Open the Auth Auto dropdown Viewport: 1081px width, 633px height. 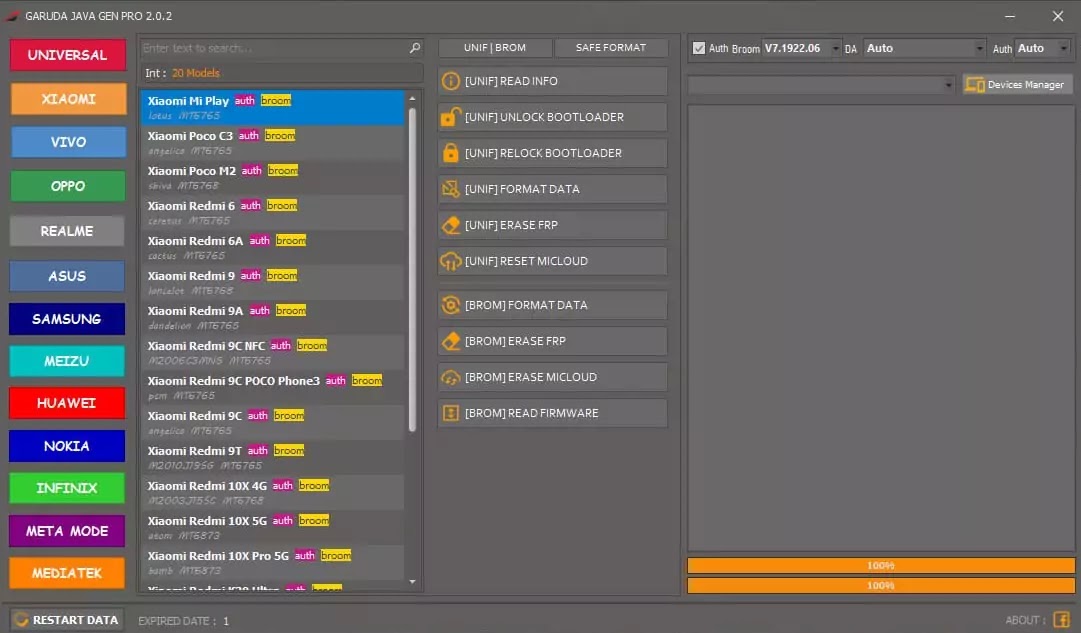[x=1042, y=48]
